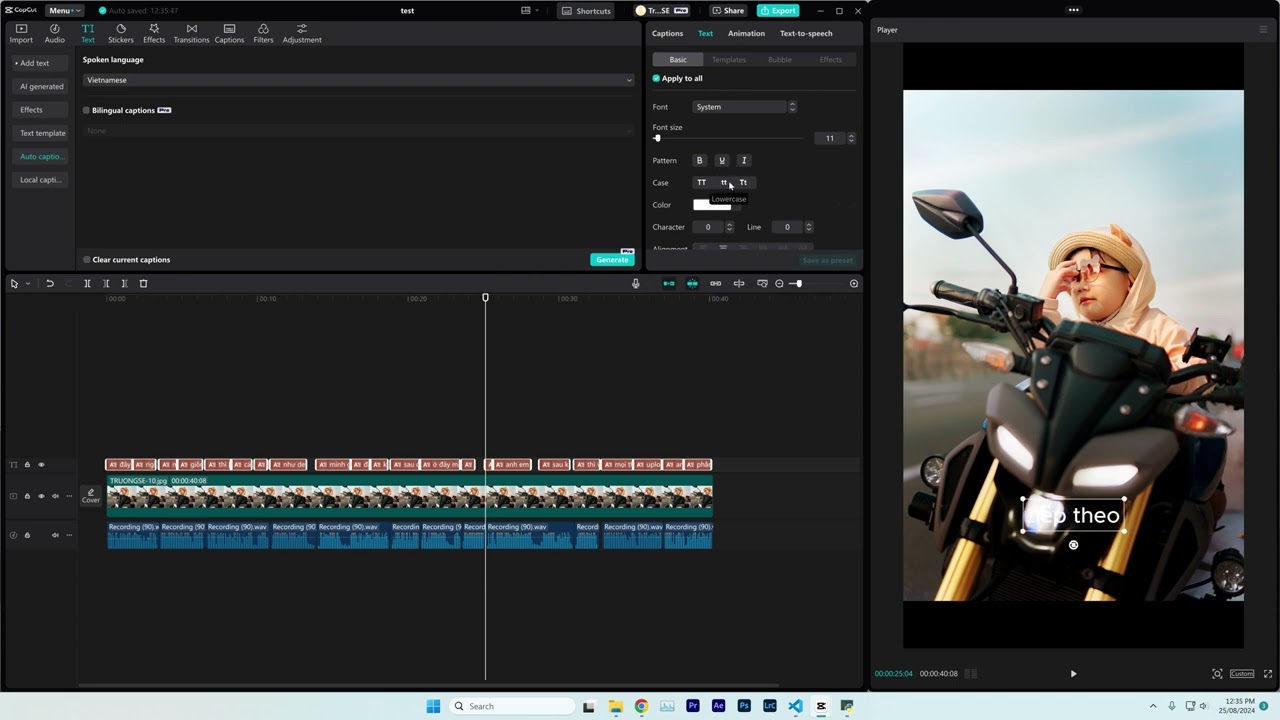Hide the caption text track
This screenshot has width=1280, height=720.
pos(41,465)
